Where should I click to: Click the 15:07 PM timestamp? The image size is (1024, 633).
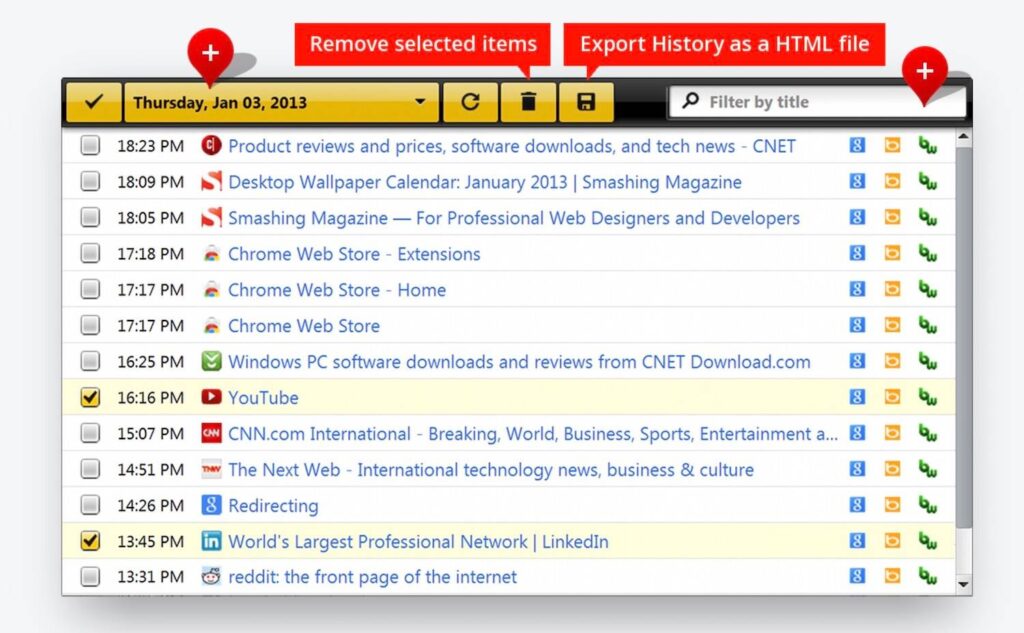point(150,434)
